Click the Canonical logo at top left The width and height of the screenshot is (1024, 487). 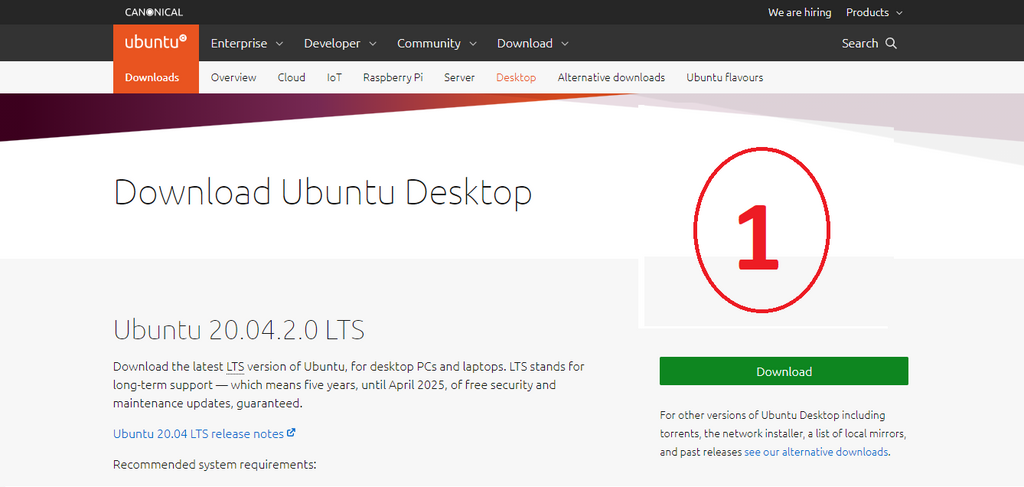pos(154,12)
